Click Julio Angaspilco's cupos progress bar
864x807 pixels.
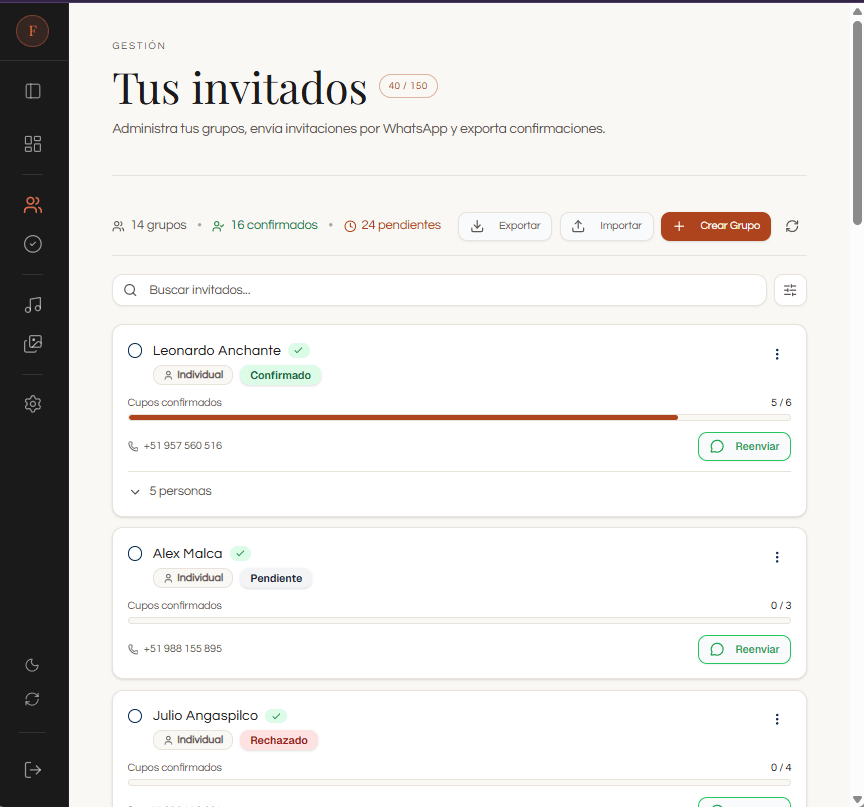point(459,782)
